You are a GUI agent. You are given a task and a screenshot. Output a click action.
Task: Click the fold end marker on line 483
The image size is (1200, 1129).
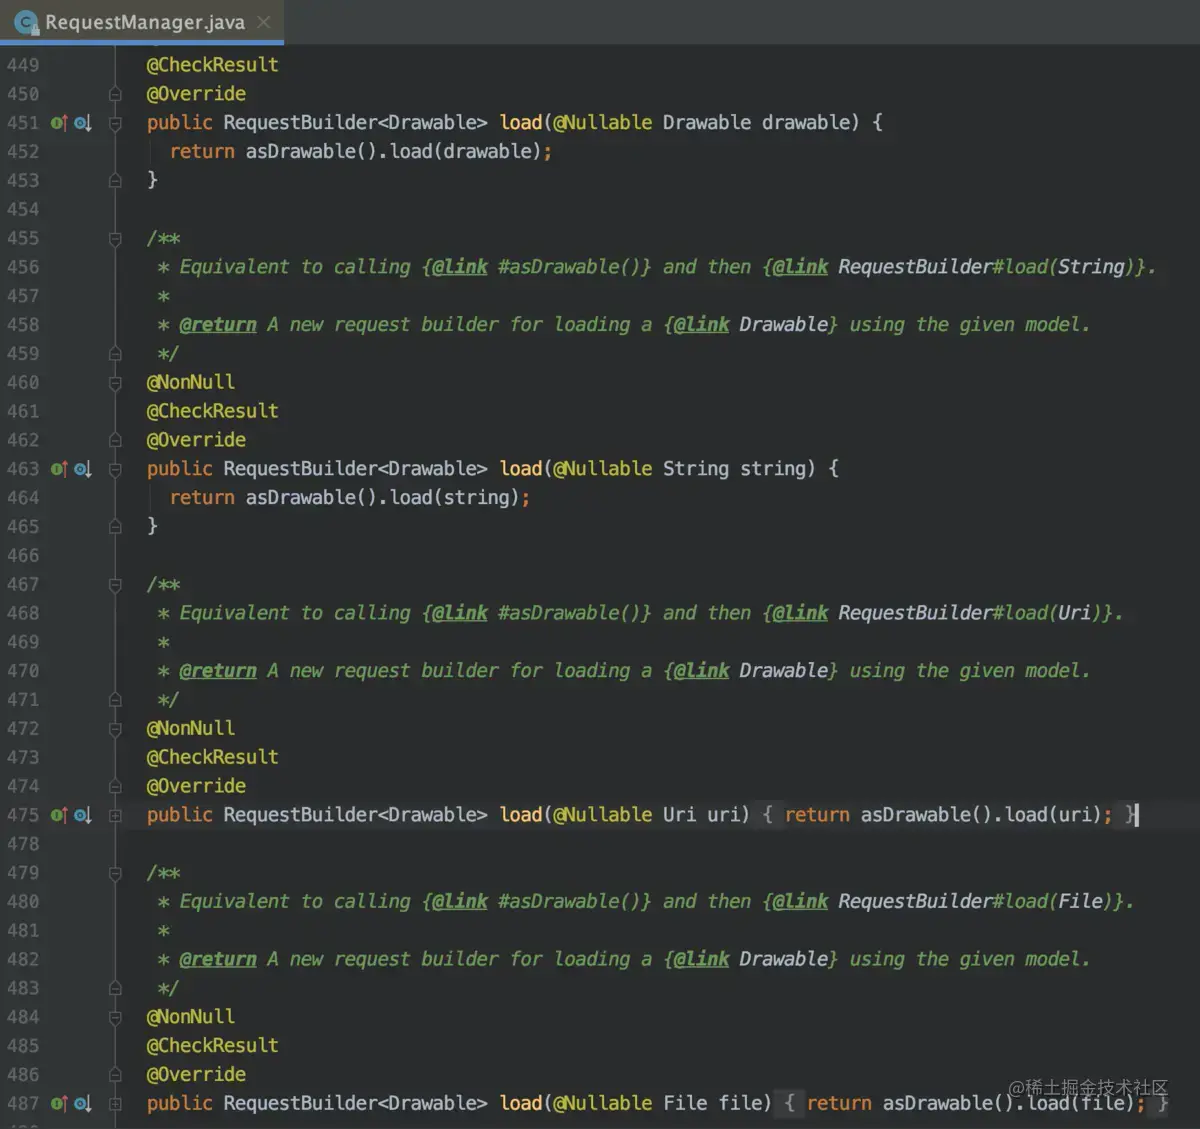[x=115, y=988]
